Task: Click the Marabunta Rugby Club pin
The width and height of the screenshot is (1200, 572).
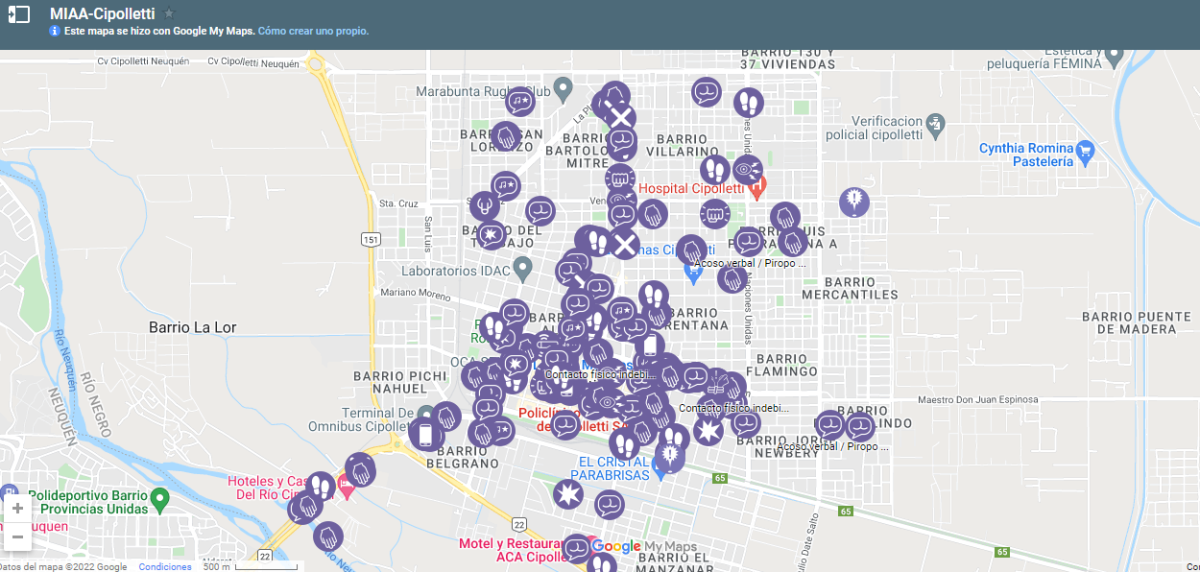Action: pos(563,91)
